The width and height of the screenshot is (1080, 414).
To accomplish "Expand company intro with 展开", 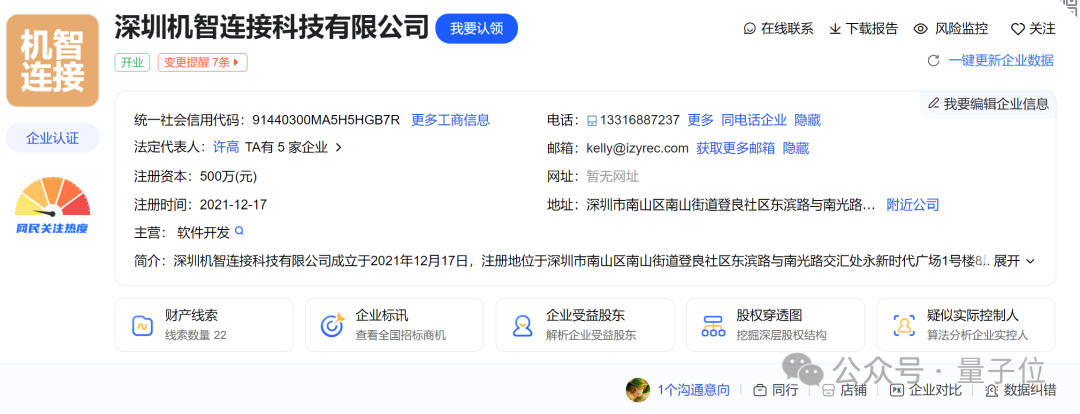I will [1014, 261].
